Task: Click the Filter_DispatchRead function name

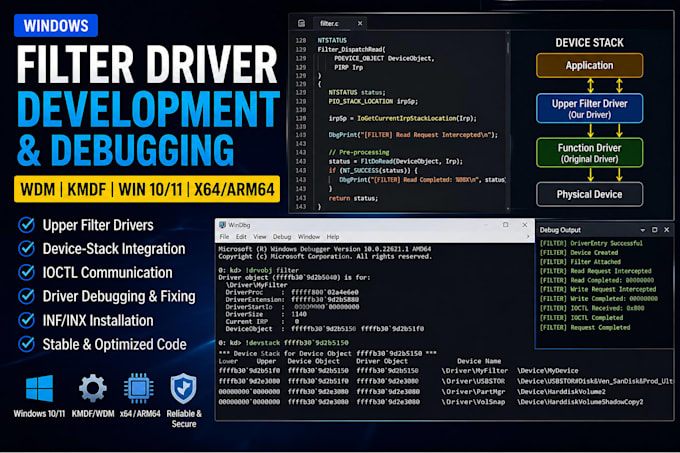Action: pos(351,49)
